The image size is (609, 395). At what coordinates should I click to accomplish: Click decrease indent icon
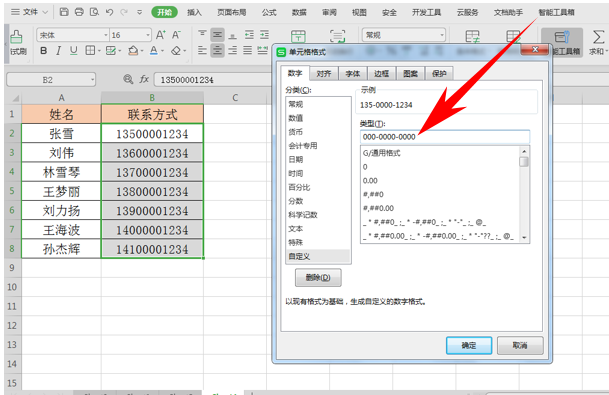tap(249, 35)
